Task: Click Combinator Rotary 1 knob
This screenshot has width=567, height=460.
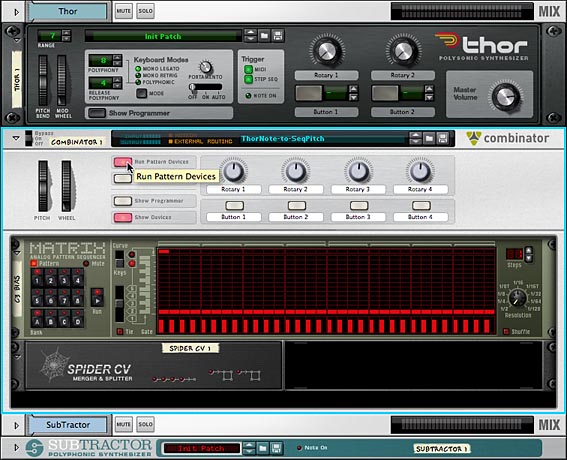Action: [234, 171]
